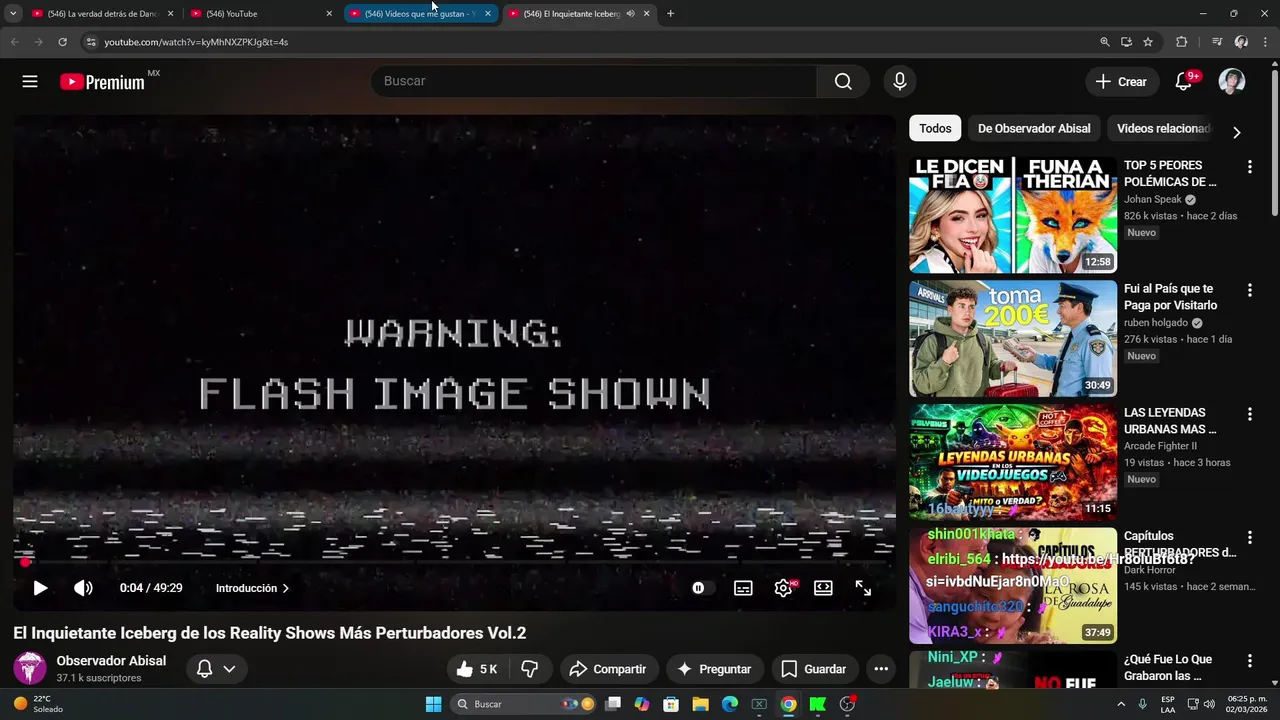Open Microsoft Edge from taskbar

click(730, 704)
